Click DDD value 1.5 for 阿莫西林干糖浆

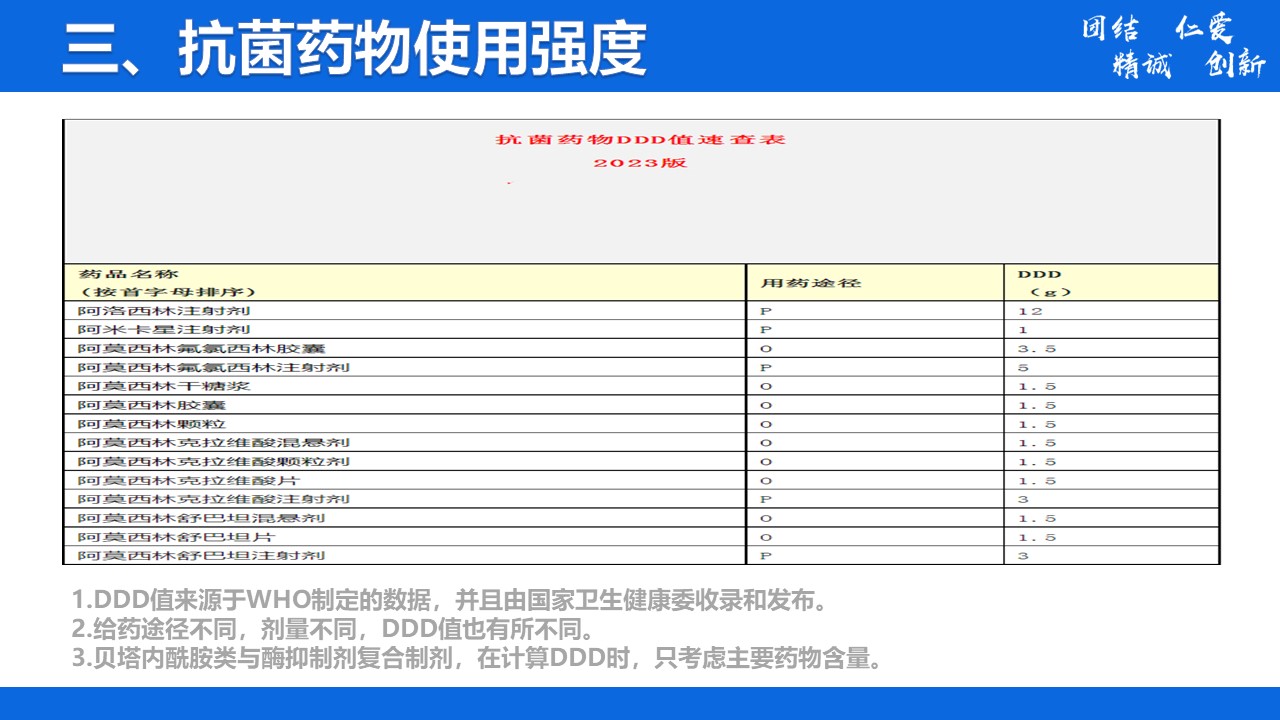point(1037,386)
